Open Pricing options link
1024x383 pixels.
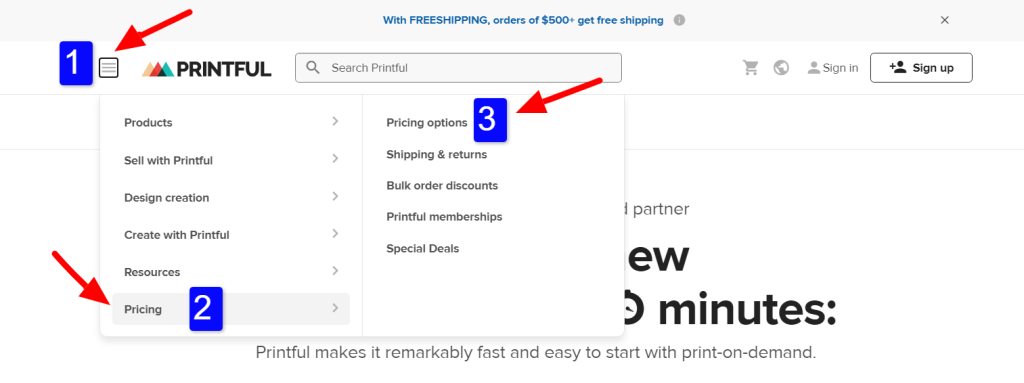coord(426,123)
